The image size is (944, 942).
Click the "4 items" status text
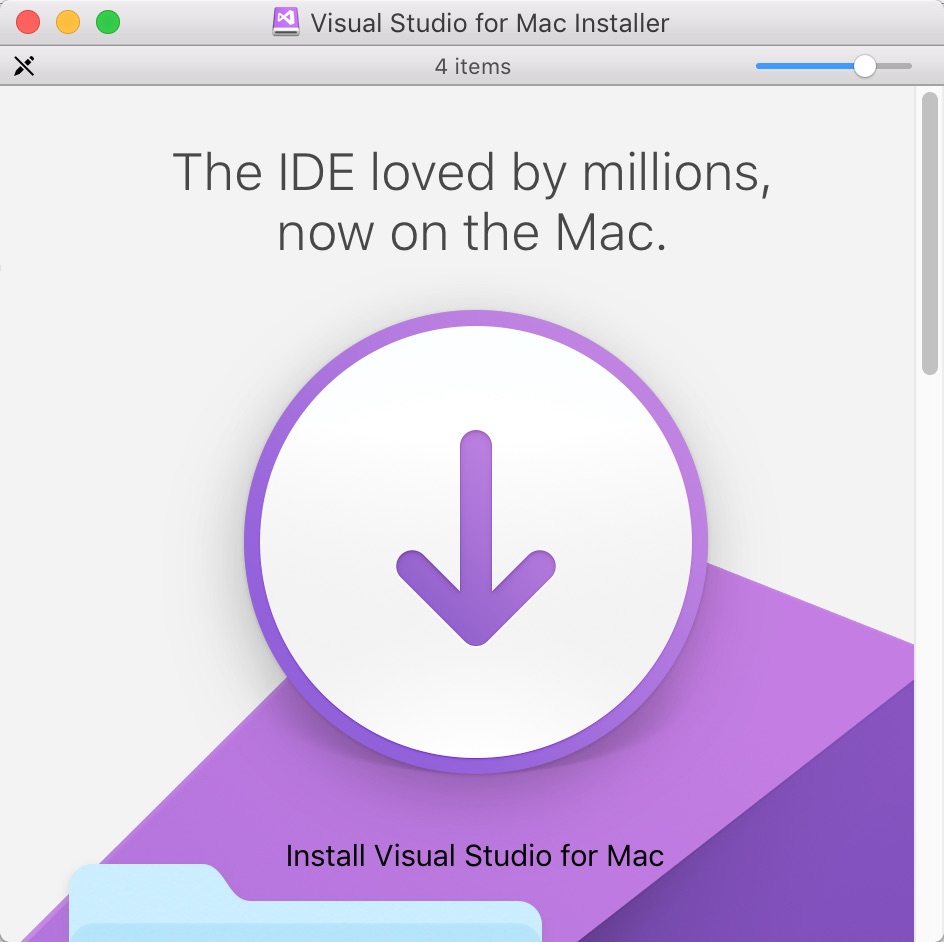(x=472, y=67)
